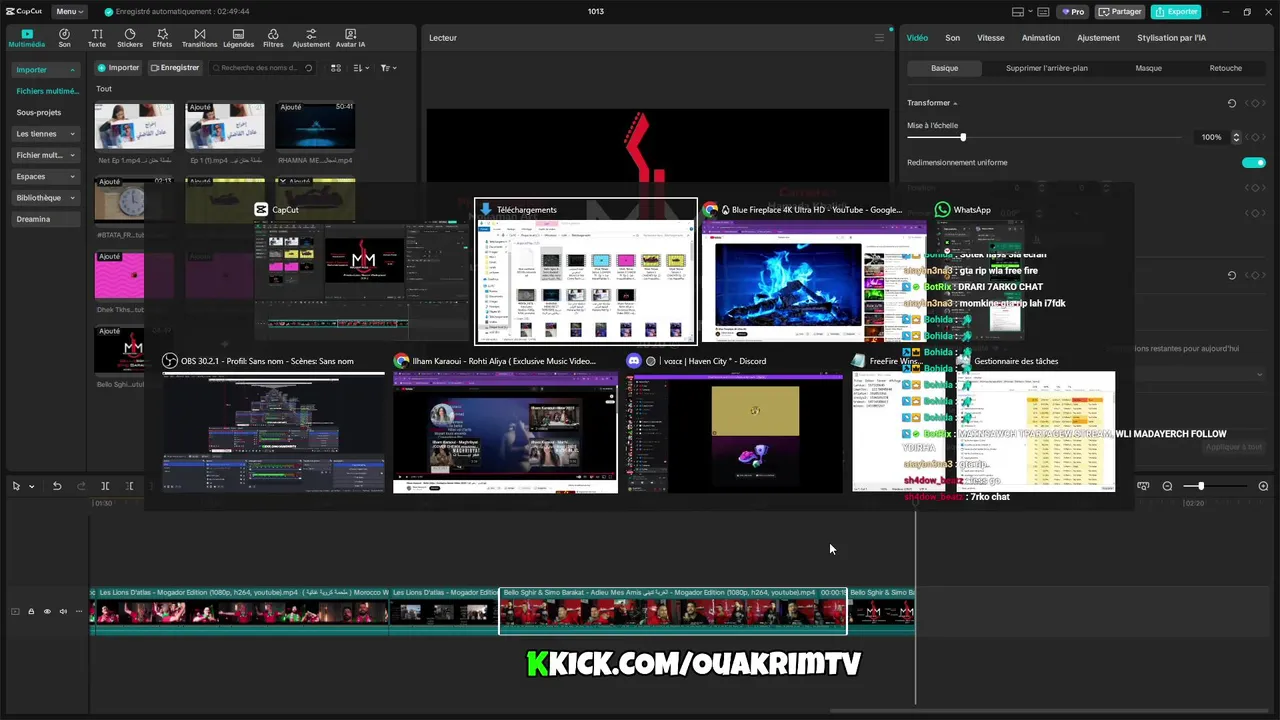Open the Multimédia panel icon
The image size is (1280, 720).
tap(26, 38)
